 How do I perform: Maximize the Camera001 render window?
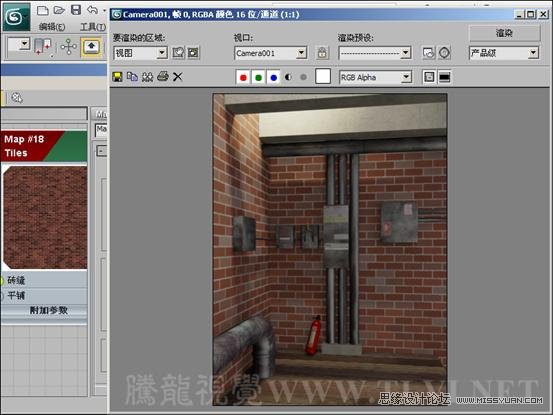click(x=530, y=14)
